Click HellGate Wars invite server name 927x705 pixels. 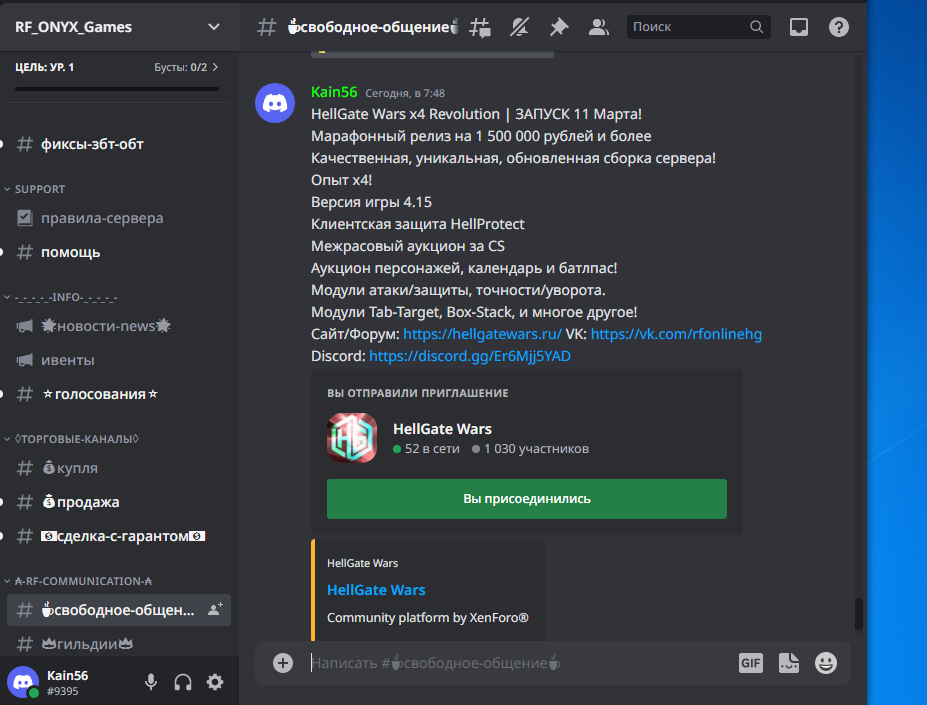[x=442, y=429]
